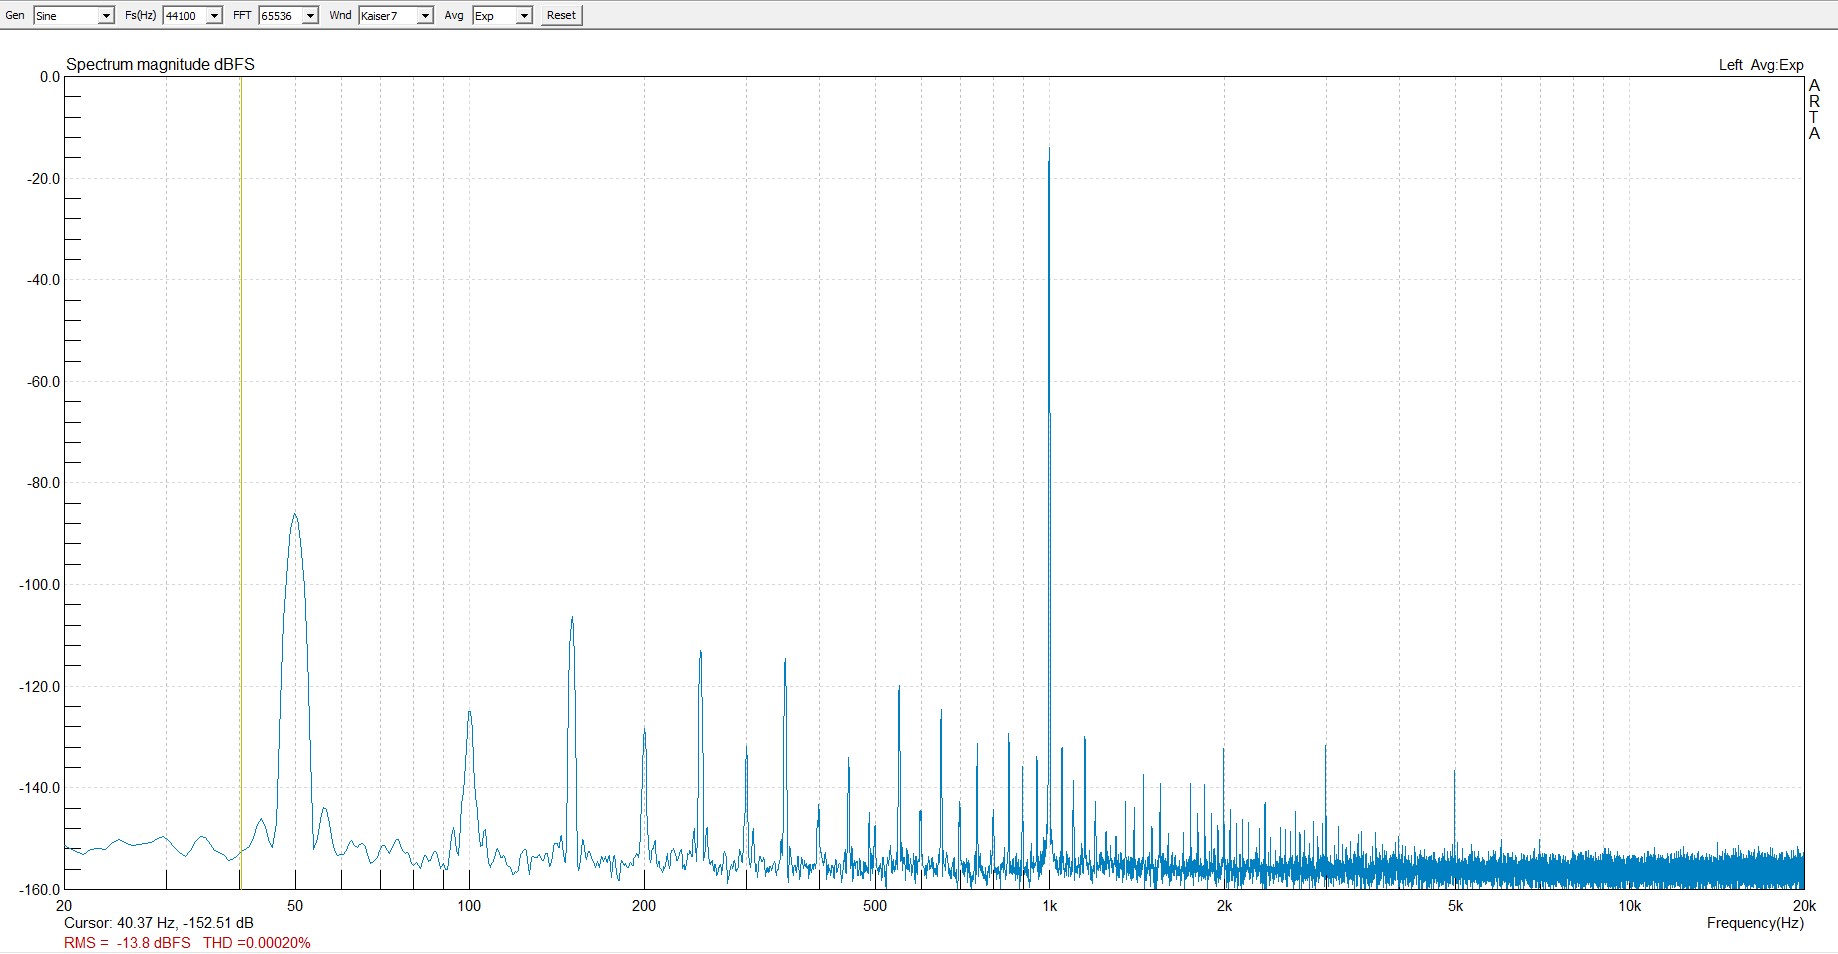Viewport: 1838px width, 954px height.
Task: Click the -100.0 dB axis label
Action: [40, 585]
